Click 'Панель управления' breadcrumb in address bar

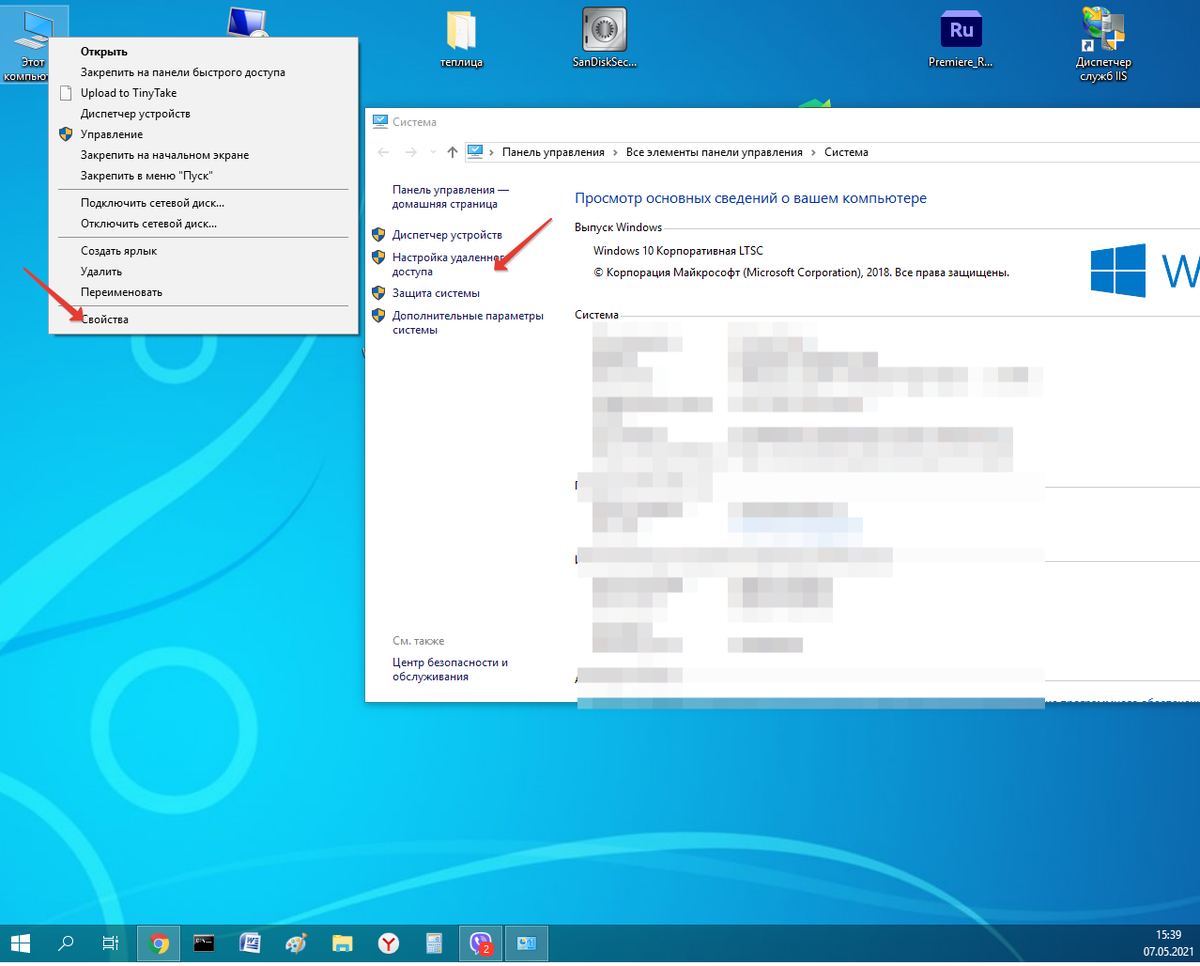(553, 152)
